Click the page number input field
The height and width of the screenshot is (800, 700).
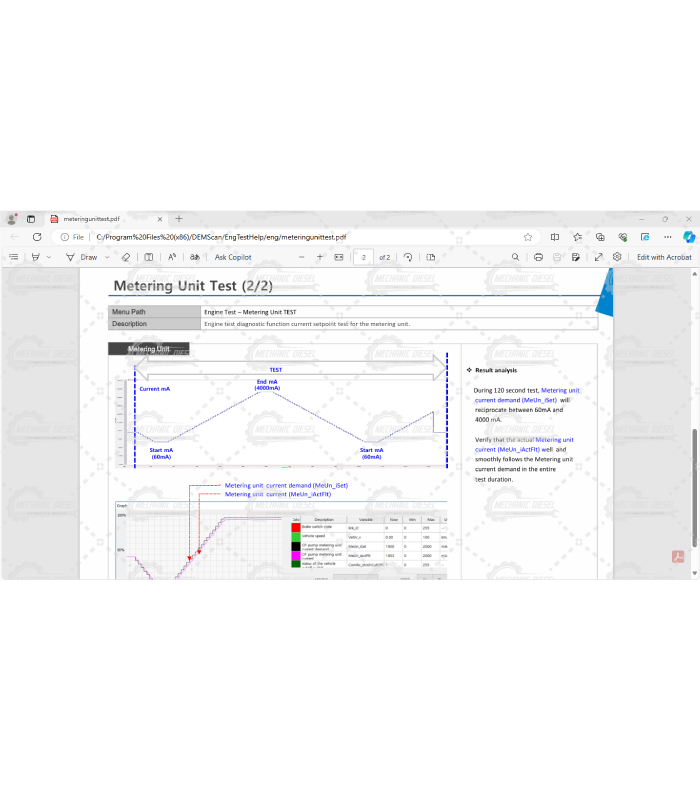[364, 257]
